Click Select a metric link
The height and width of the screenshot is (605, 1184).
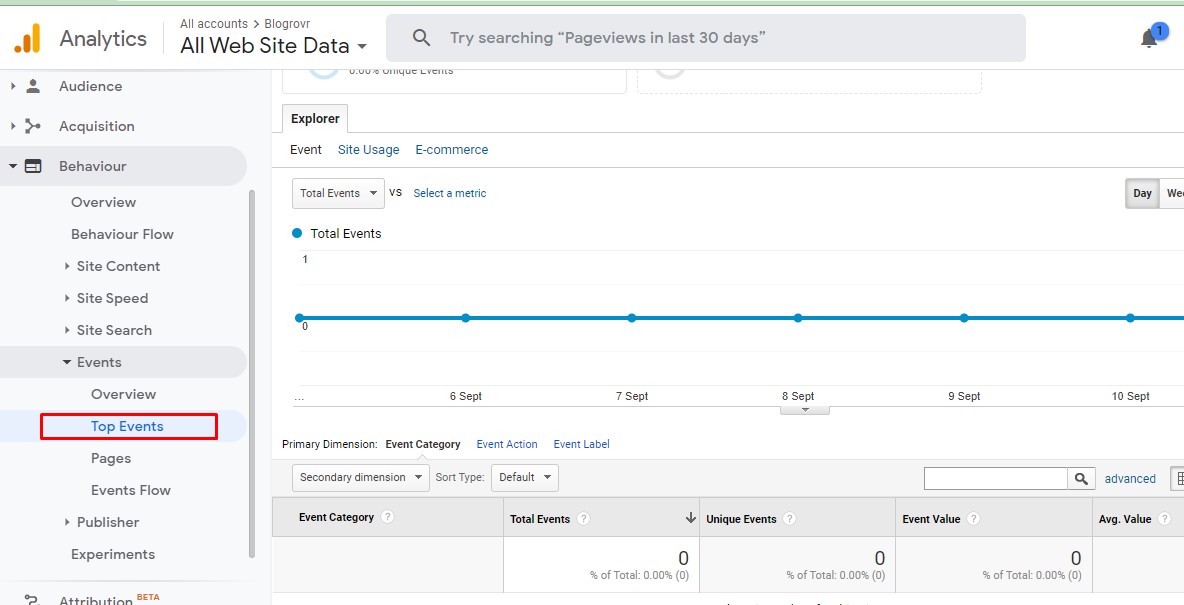[450, 193]
